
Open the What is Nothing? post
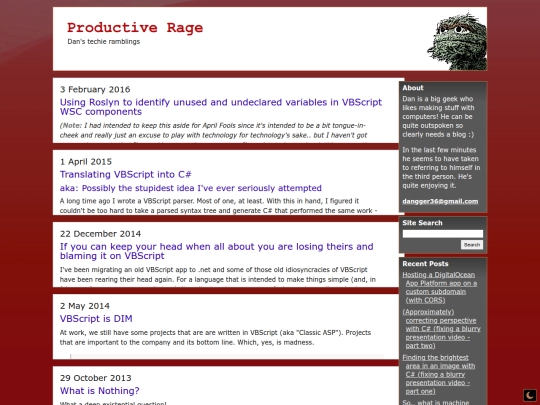tap(100, 391)
